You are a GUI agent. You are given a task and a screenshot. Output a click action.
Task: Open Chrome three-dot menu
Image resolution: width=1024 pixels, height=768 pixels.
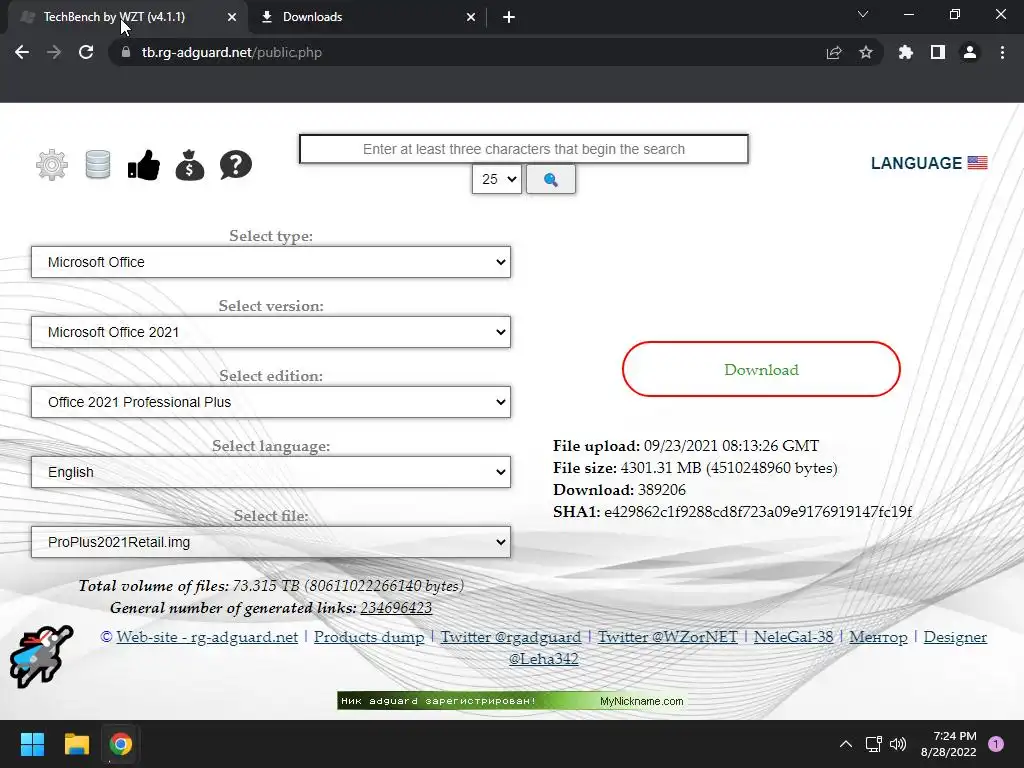(1002, 52)
